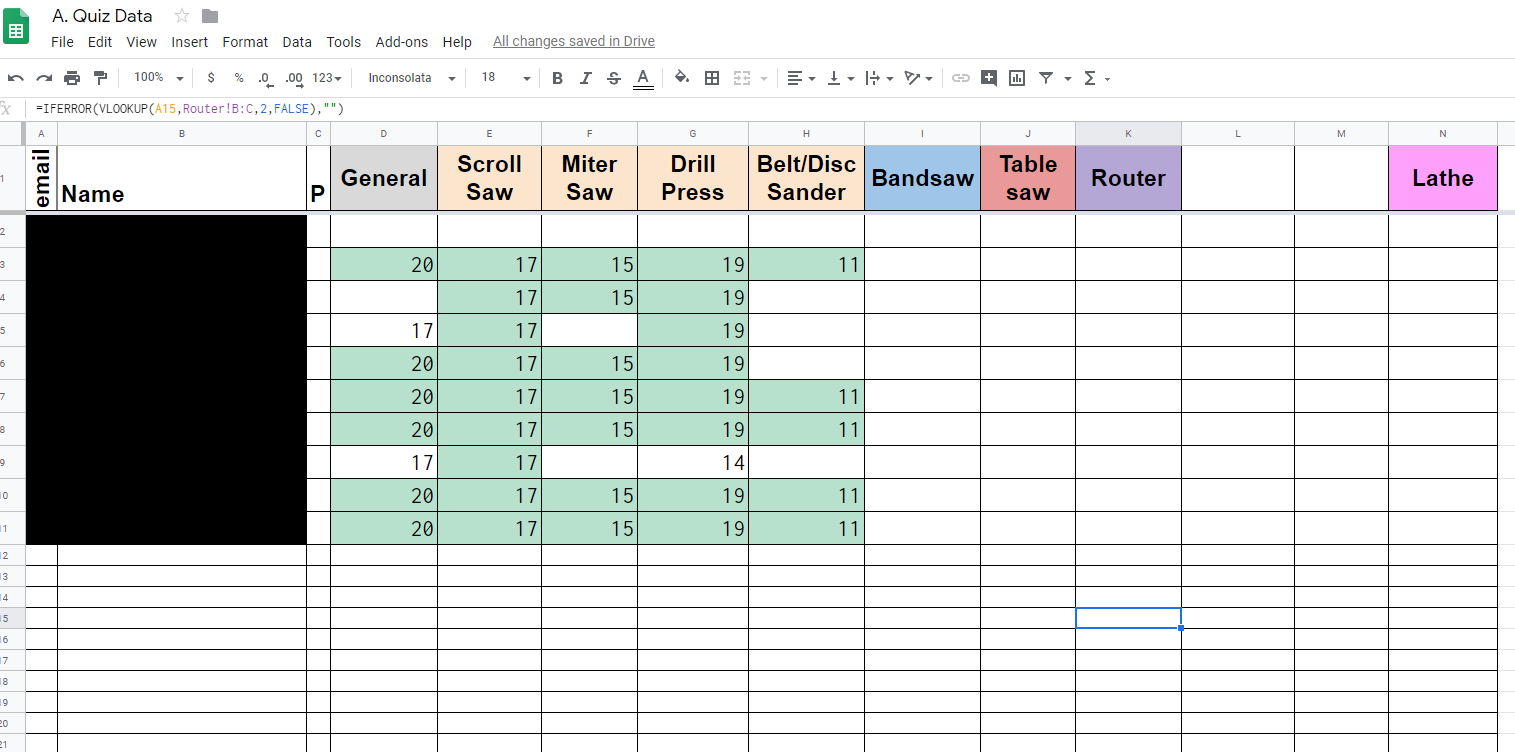Toggle italic formatting
The height and width of the screenshot is (752, 1515).
586,78
